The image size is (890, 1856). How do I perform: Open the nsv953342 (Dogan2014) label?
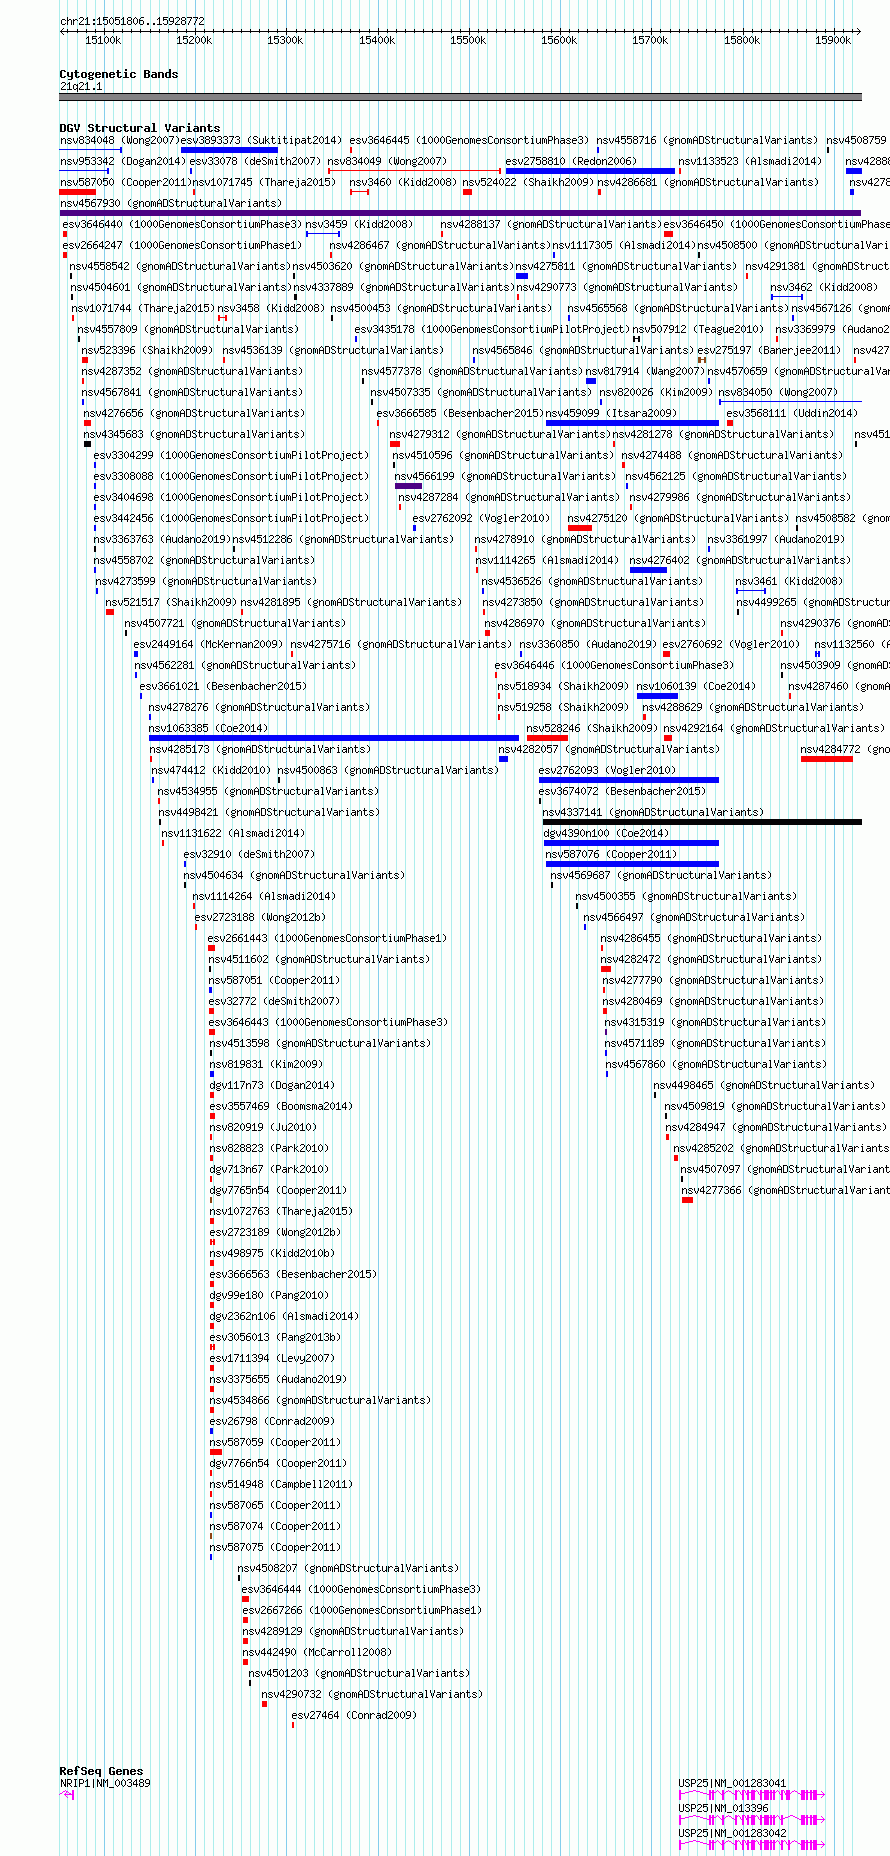(121, 162)
